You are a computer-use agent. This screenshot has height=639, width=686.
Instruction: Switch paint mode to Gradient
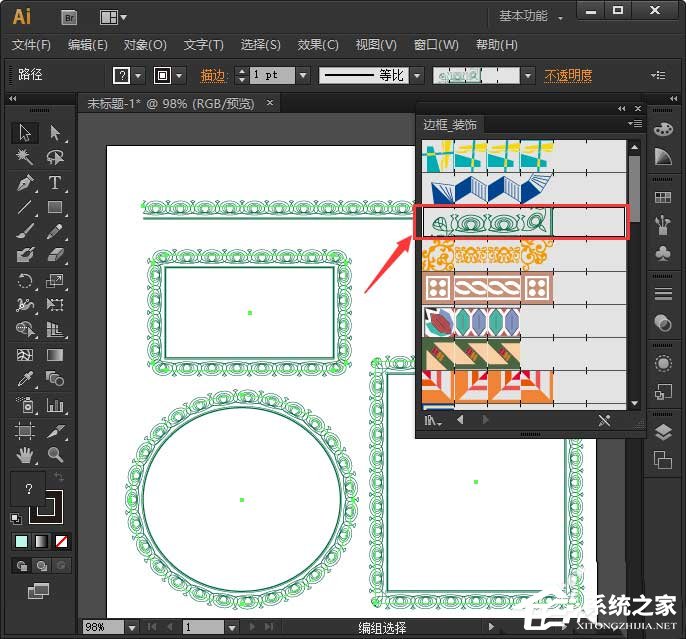pyautogui.click(x=41, y=541)
